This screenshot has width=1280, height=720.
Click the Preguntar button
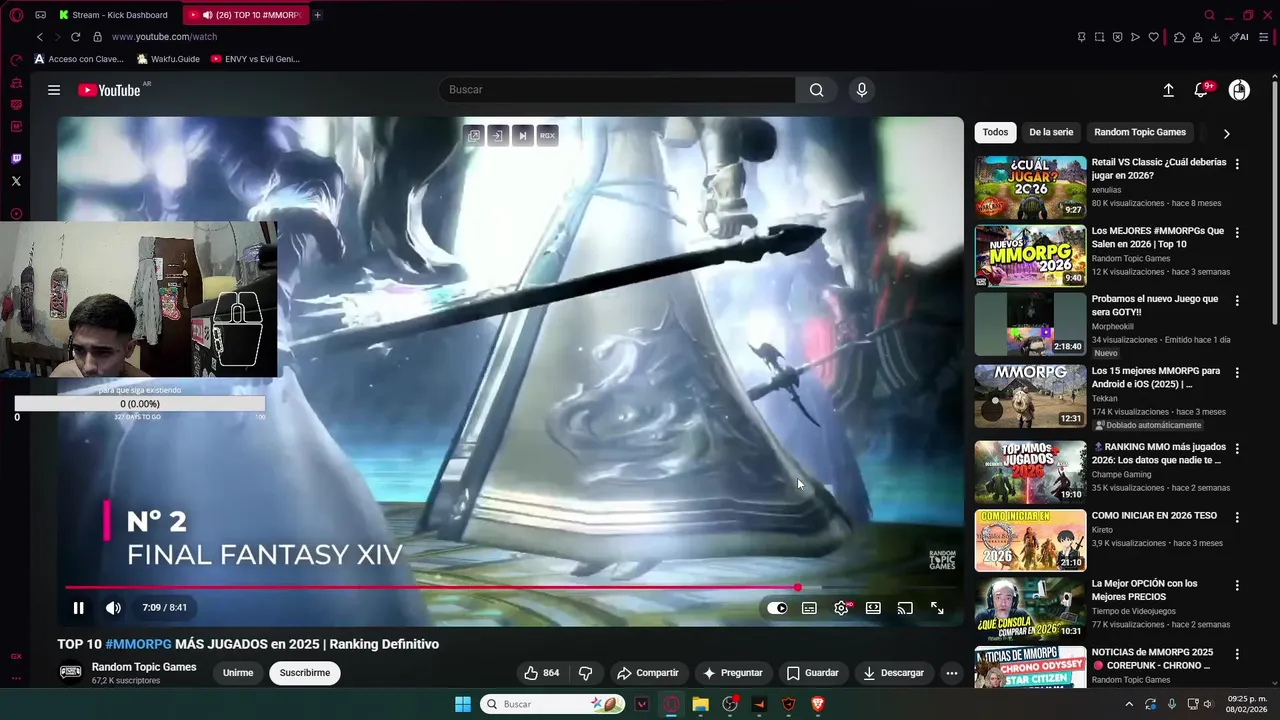733,673
